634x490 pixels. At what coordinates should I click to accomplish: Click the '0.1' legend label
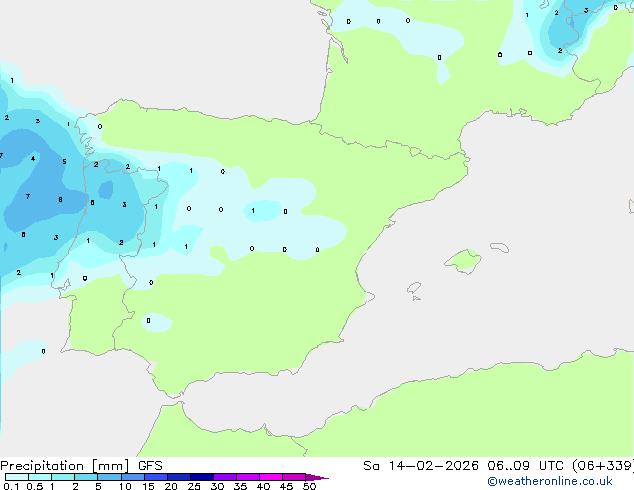11,486
